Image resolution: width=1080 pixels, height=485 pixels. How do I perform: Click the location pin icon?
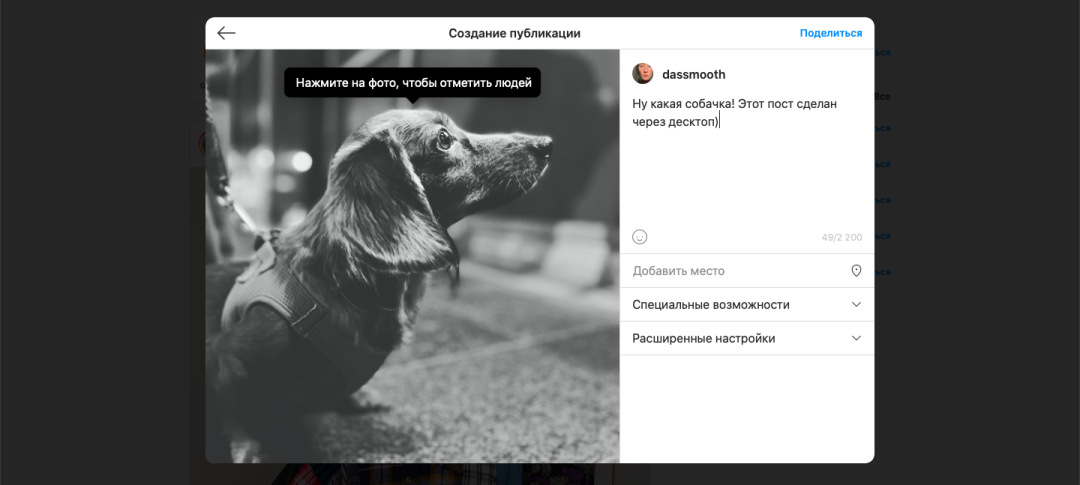tap(856, 271)
